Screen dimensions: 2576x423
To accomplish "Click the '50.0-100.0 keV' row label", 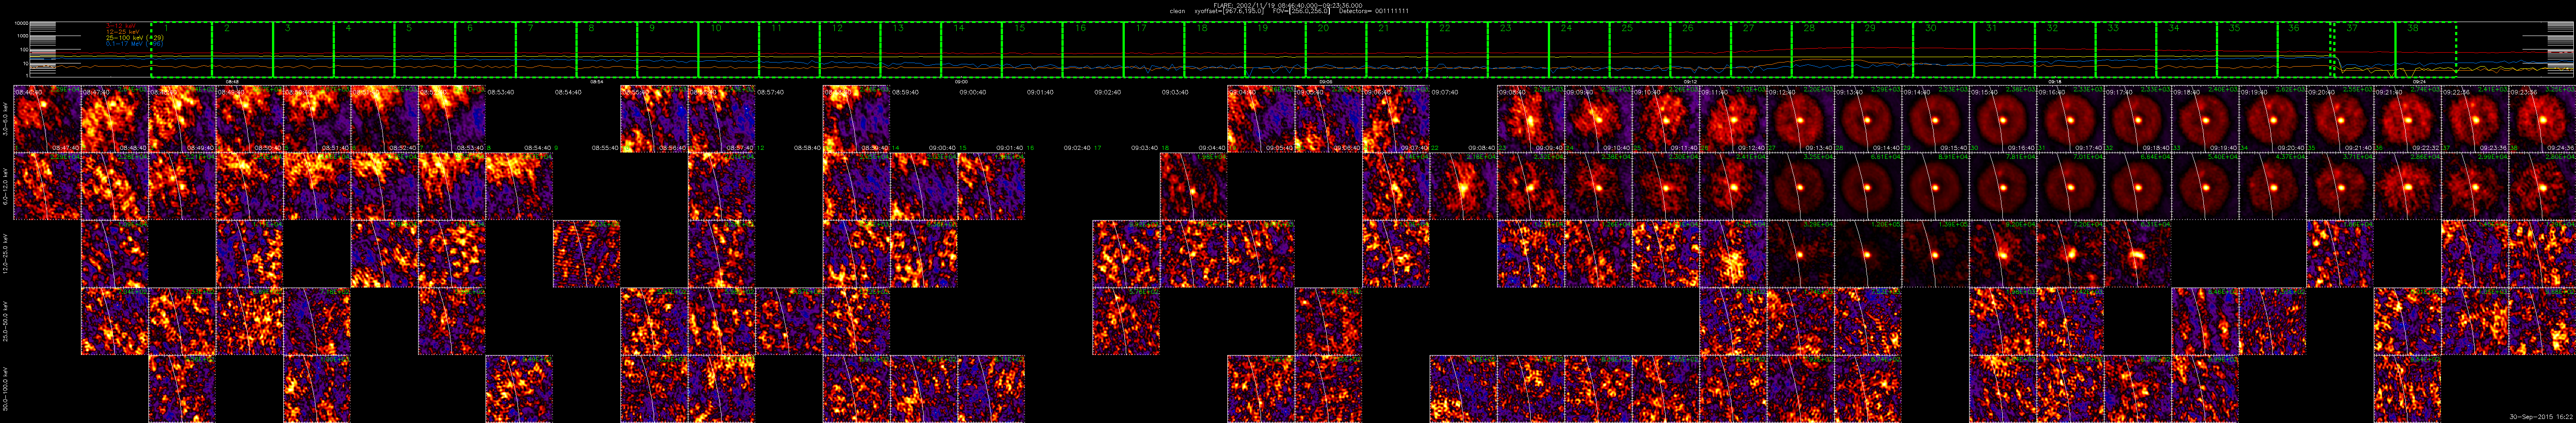I will click(x=6, y=389).
